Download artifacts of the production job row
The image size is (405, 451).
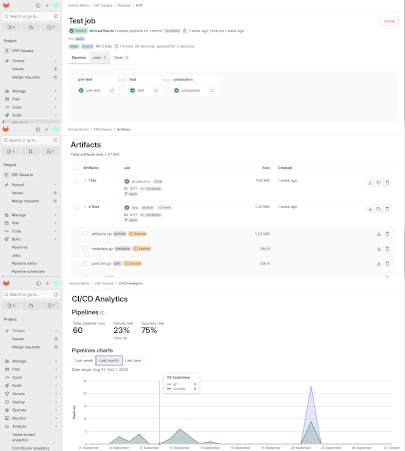[x=370, y=183]
